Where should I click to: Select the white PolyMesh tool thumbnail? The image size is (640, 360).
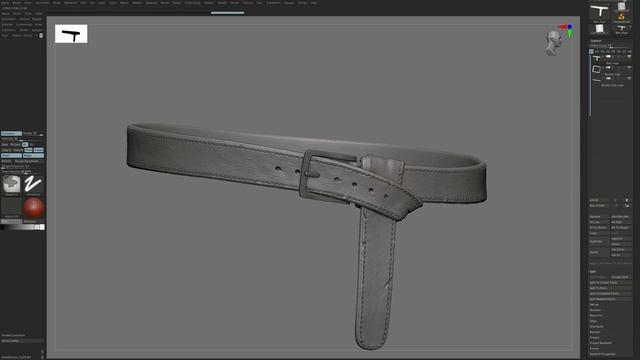[599, 29]
